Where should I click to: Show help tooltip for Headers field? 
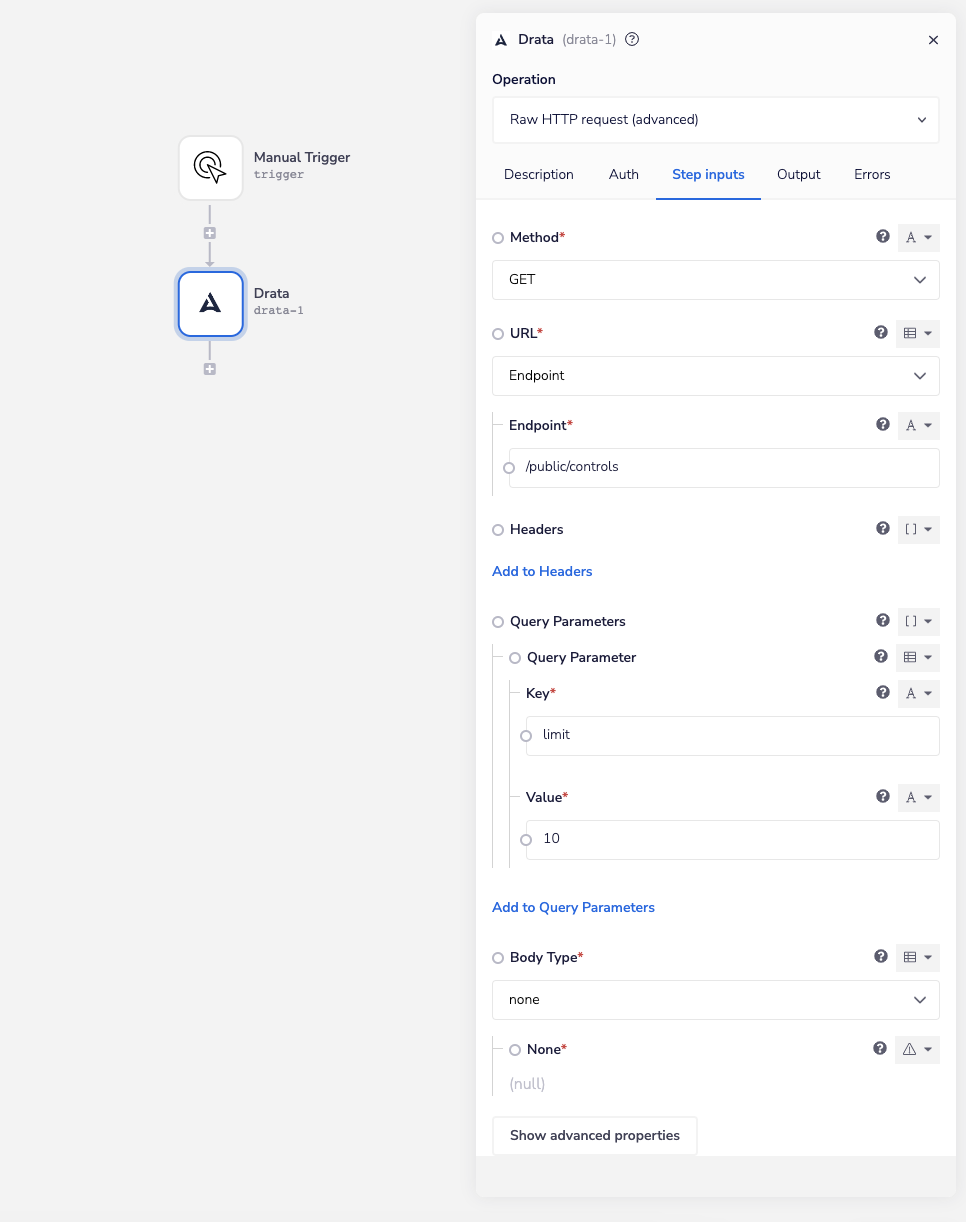click(882, 529)
